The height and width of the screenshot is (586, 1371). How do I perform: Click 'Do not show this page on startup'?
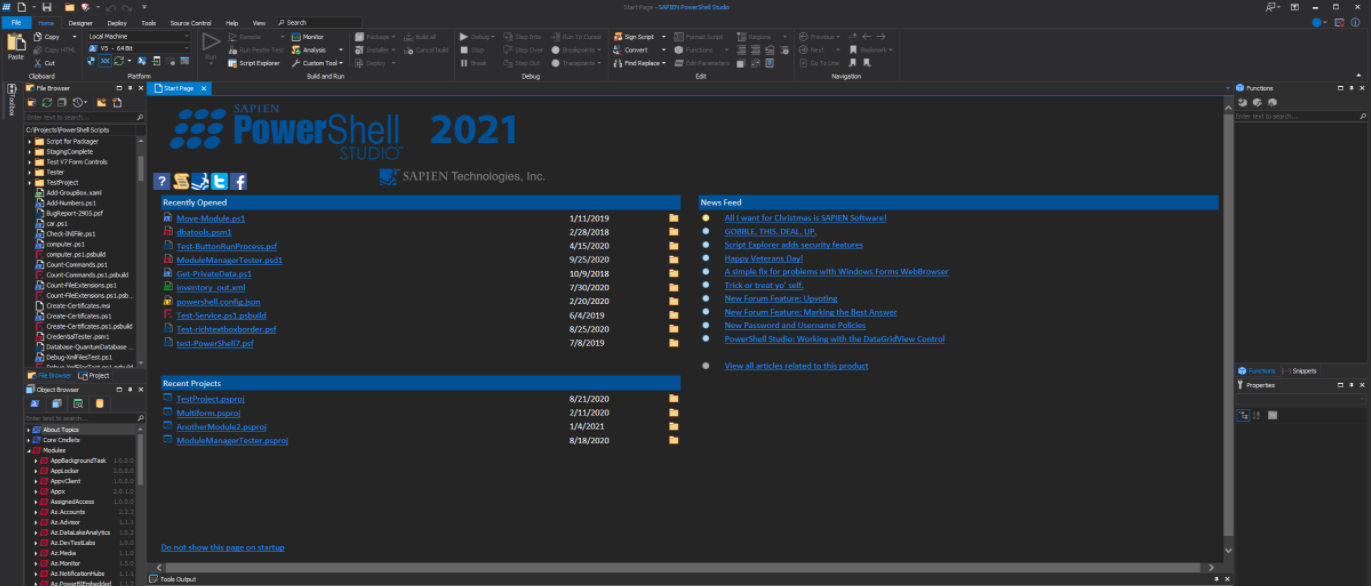pyautogui.click(x=222, y=548)
